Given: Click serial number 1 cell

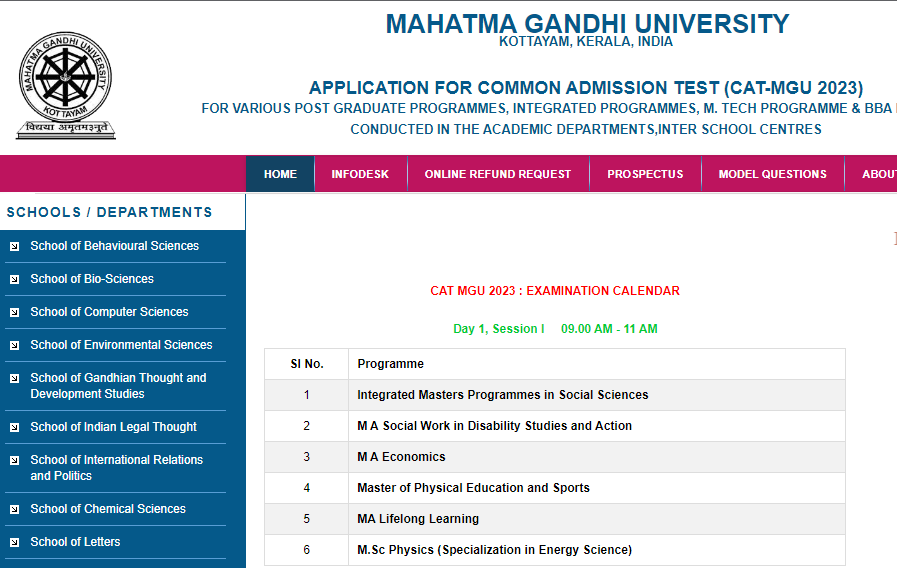Looking at the screenshot, I should tap(307, 395).
